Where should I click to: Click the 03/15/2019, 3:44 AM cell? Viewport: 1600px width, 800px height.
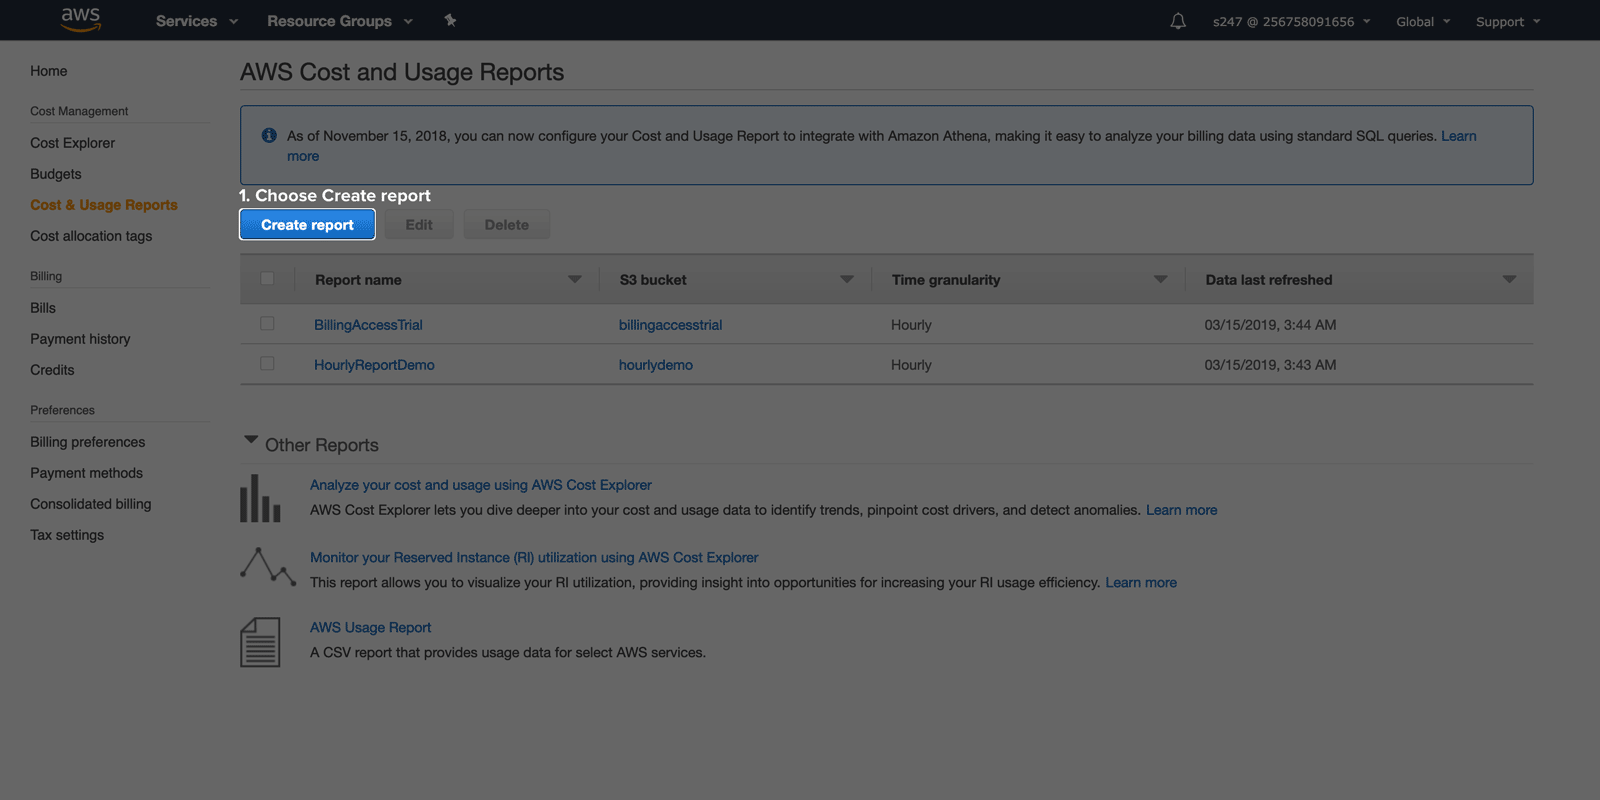(x=1270, y=325)
